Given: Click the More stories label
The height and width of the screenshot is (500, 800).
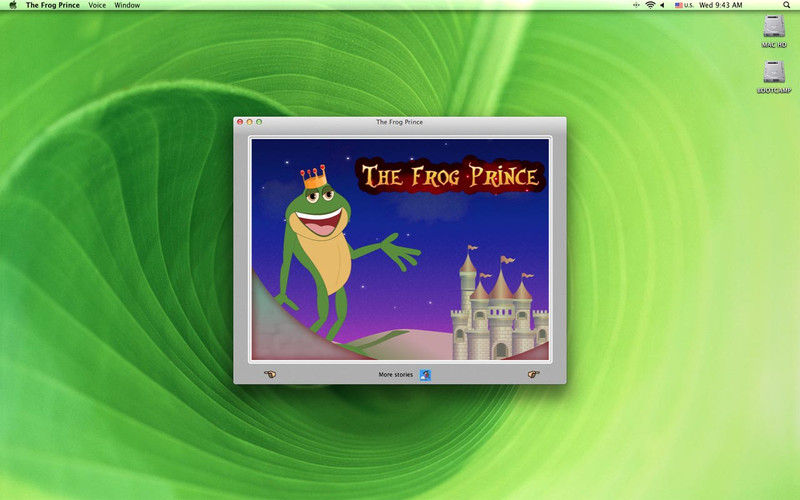Looking at the screenshot, I should point(395,375).
